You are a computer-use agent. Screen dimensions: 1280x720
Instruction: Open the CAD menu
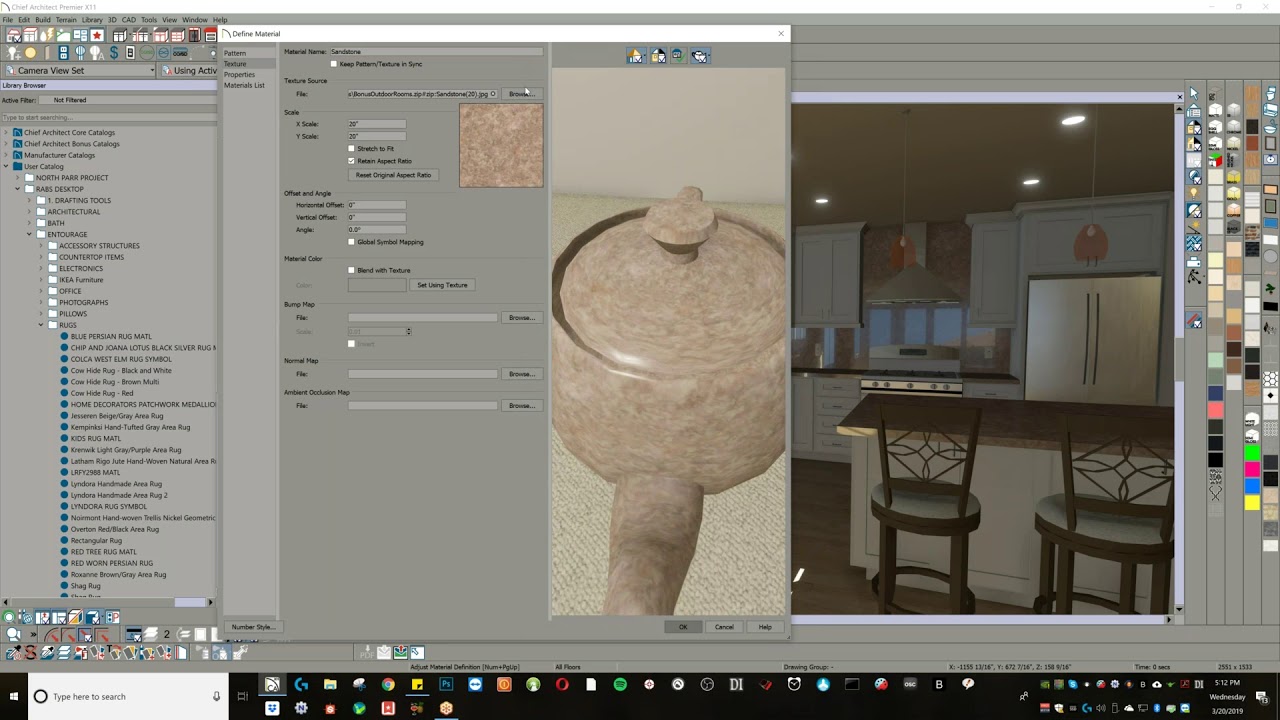coord(129,20)
